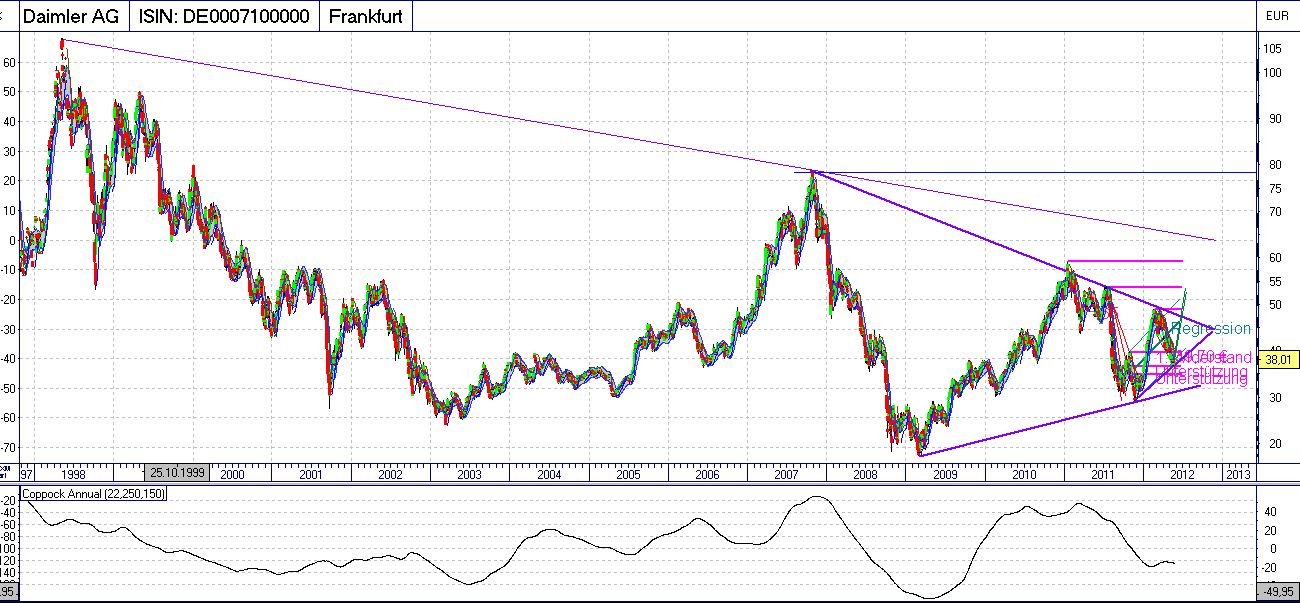Screen dimensions: 1300x603
Task: Click the '-49,95' indicator value at bottom right
Action: [x=1277, y=593]
